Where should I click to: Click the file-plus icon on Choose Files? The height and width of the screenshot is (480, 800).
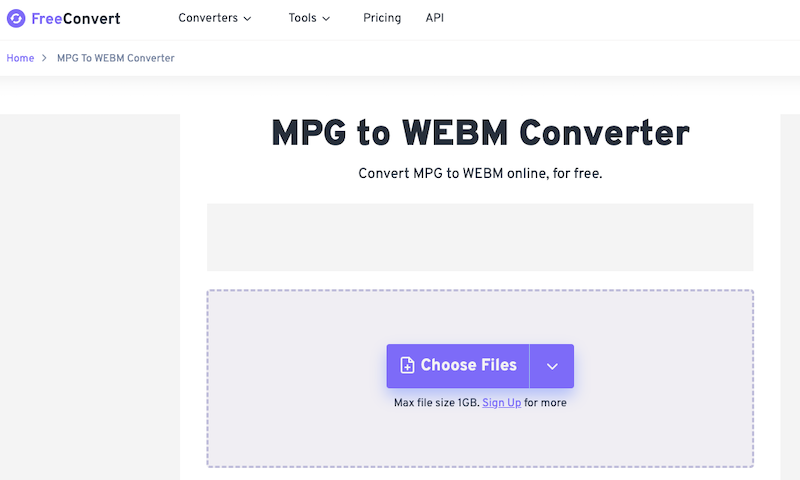click(407, 366)
